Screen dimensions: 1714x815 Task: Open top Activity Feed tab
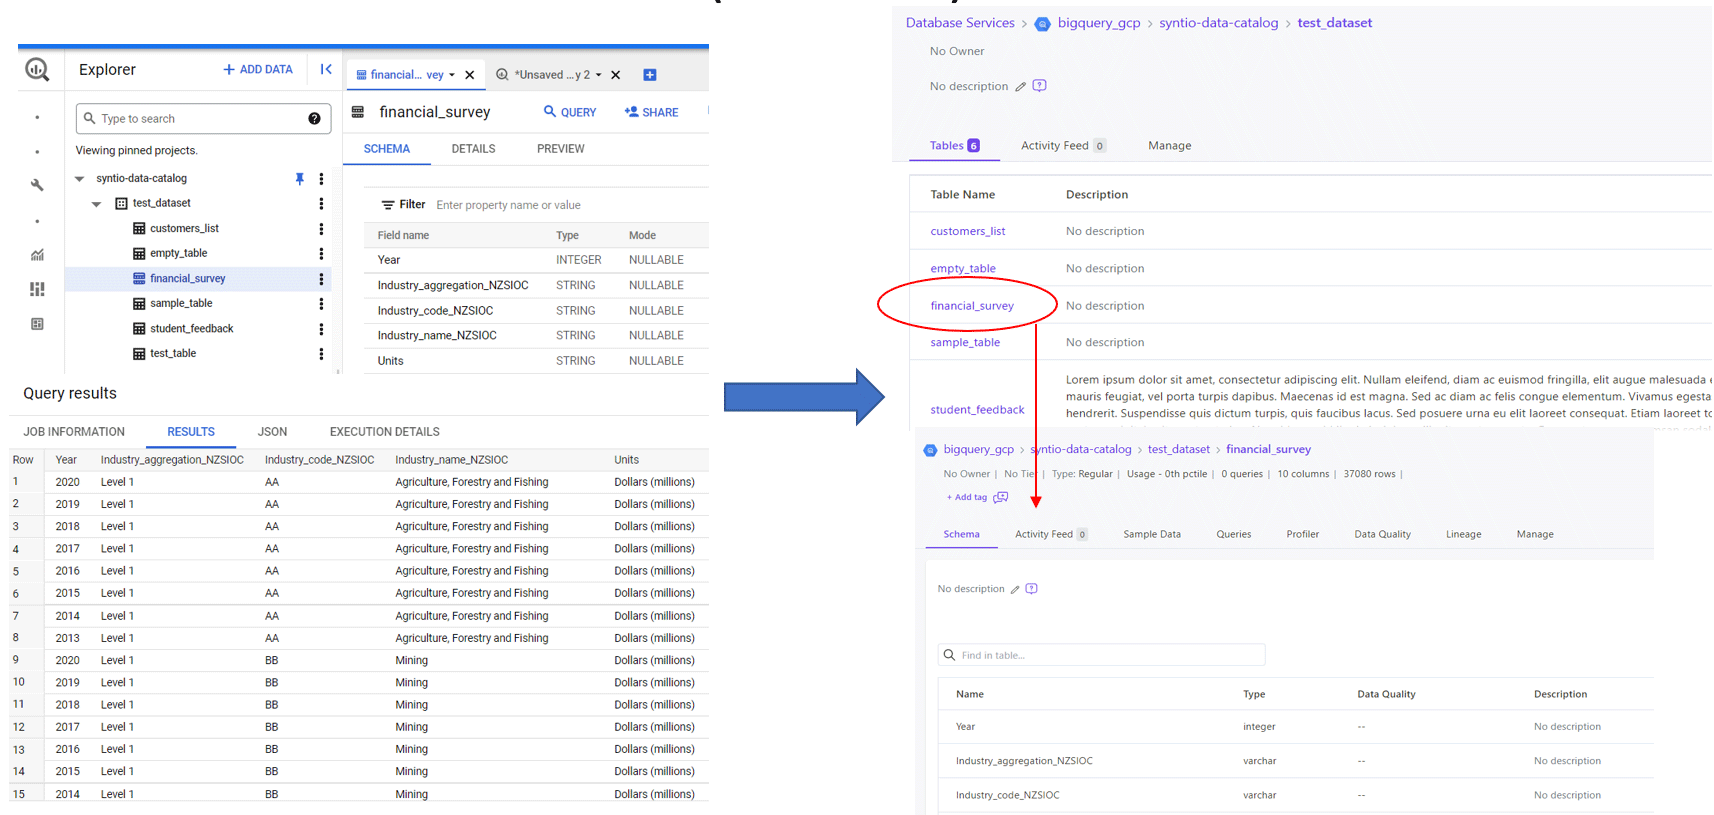coord(1063,146)
